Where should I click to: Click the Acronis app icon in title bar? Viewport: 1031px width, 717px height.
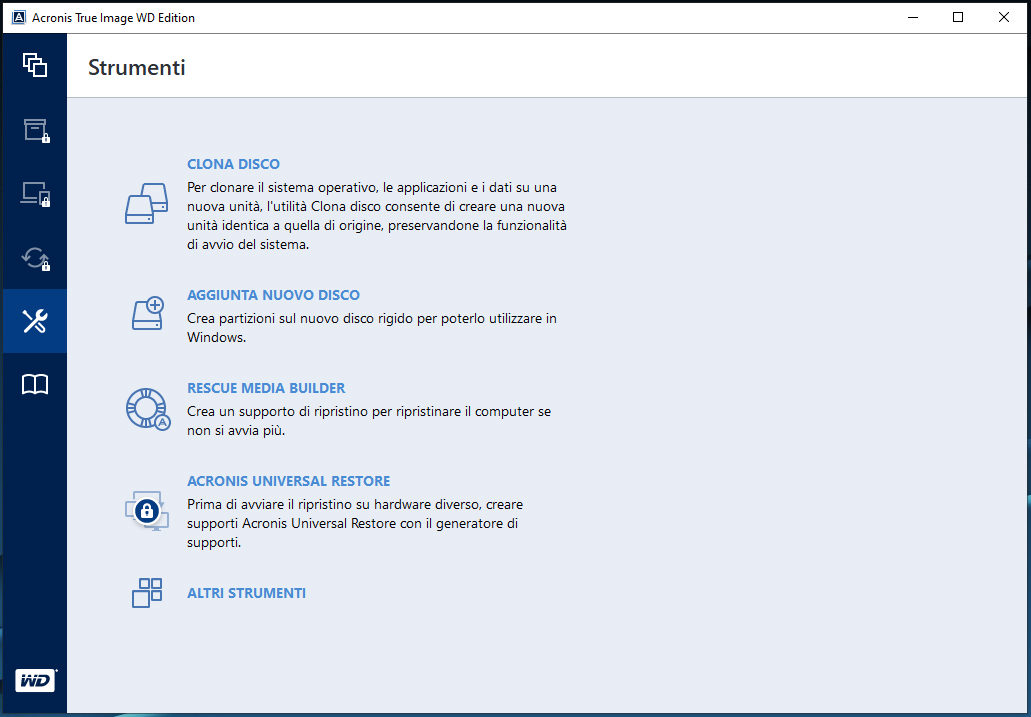18,17
